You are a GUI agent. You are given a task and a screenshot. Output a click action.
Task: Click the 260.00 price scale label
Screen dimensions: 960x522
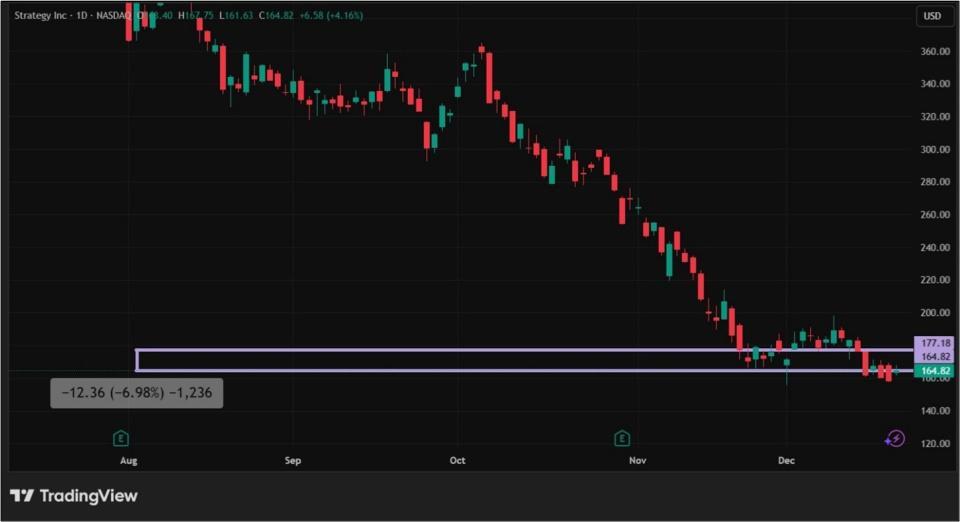935,215
